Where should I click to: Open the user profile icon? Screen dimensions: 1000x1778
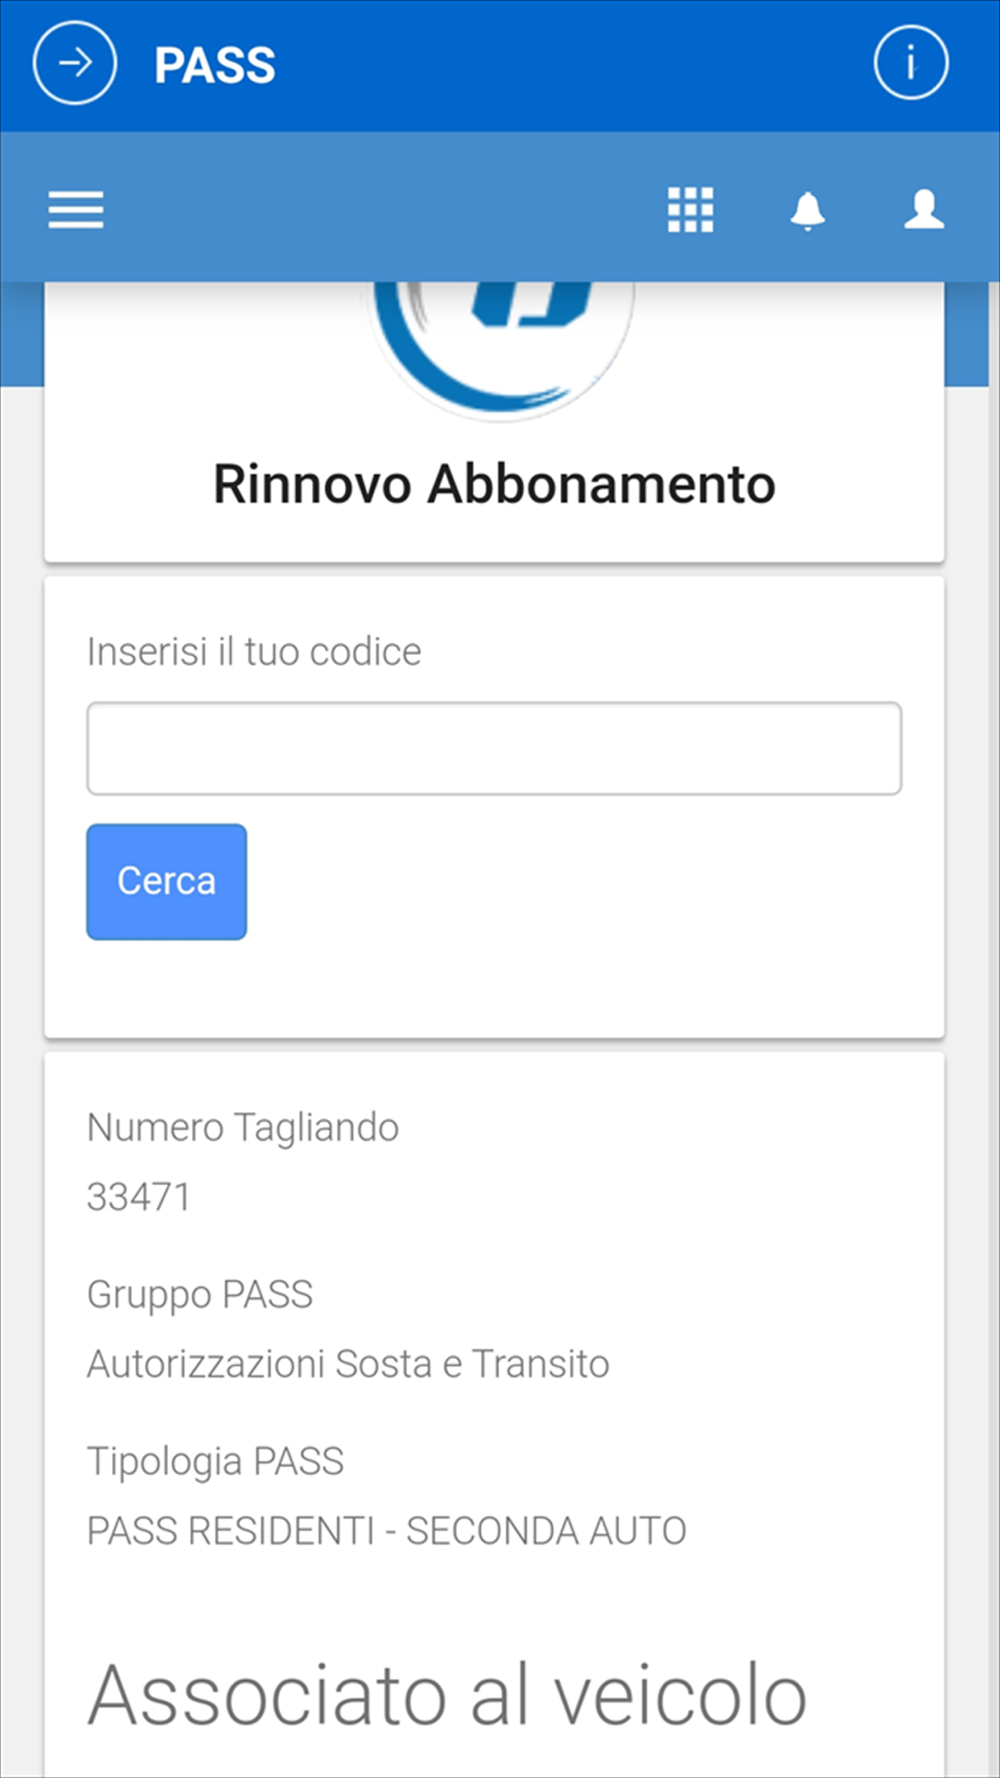[924, 210]
